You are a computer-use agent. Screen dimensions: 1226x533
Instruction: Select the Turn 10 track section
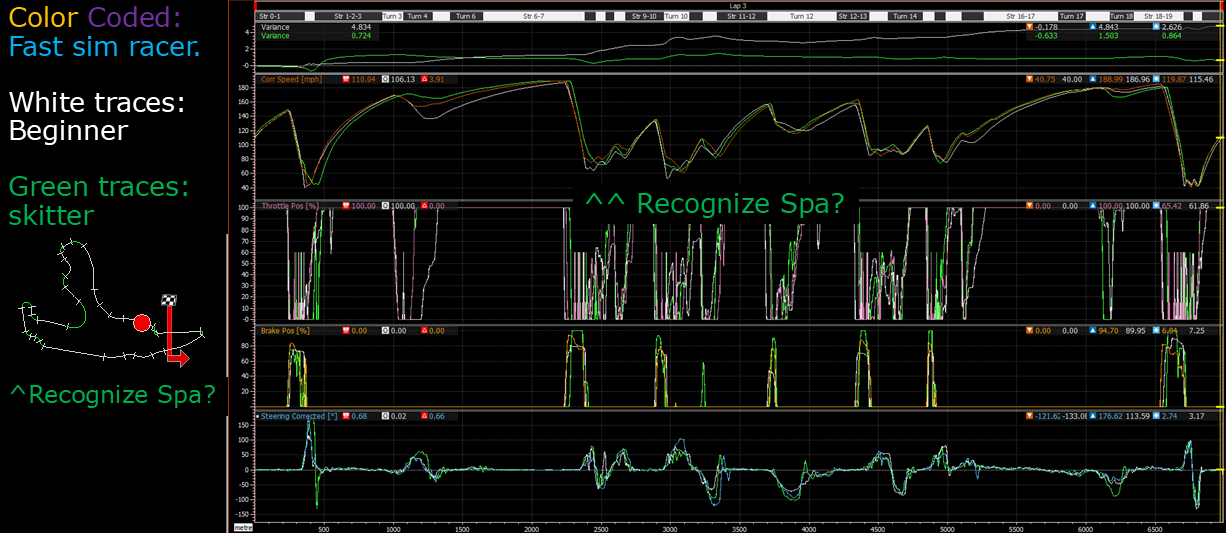[x=676, y=17]
